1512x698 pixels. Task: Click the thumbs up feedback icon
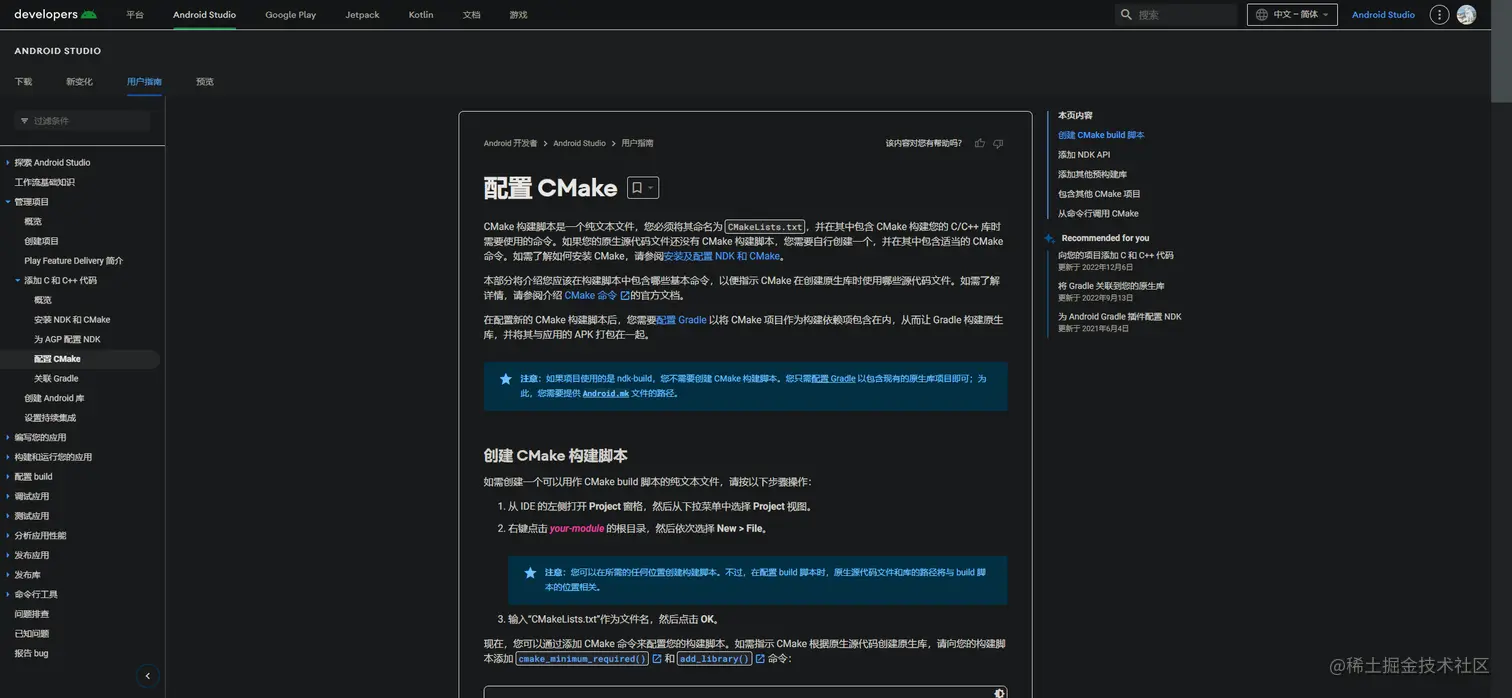coord(980,143)
